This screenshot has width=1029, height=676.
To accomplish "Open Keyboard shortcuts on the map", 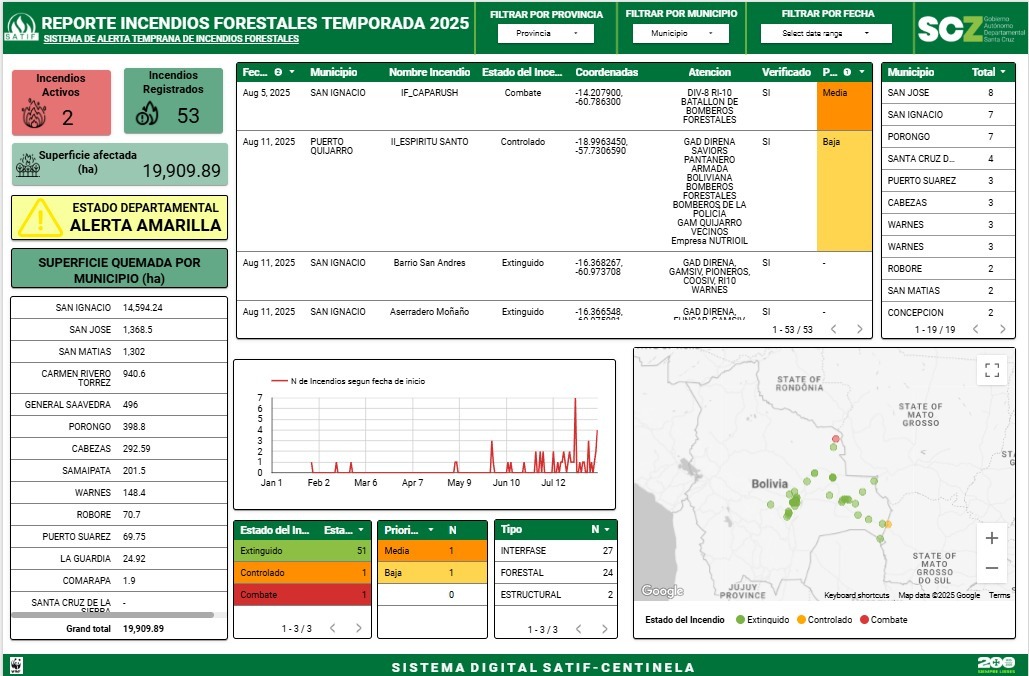I will 856,595.
